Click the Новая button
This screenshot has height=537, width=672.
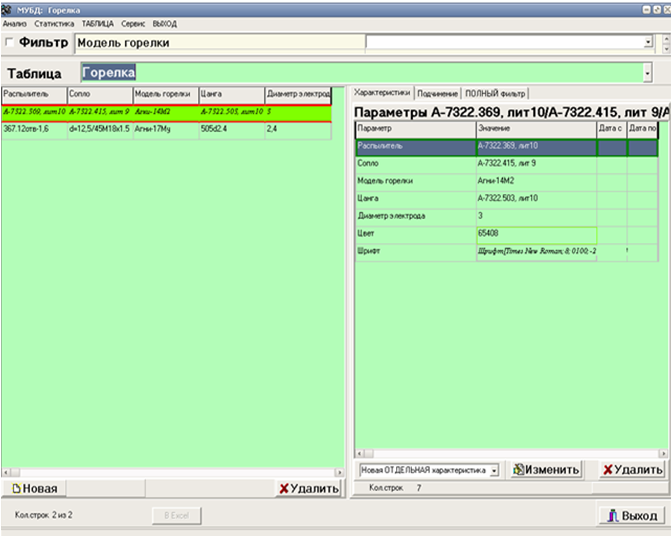coord(34,488)
